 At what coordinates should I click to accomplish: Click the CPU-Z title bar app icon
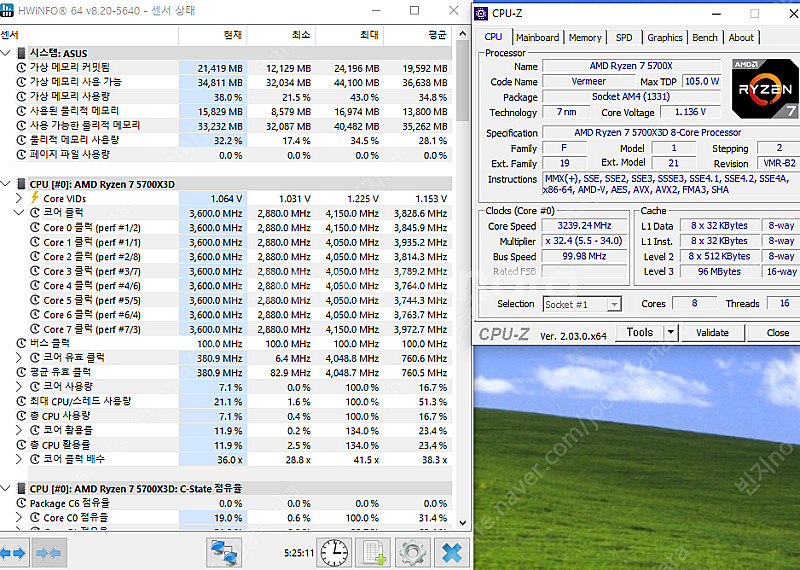tap(481, 14)
